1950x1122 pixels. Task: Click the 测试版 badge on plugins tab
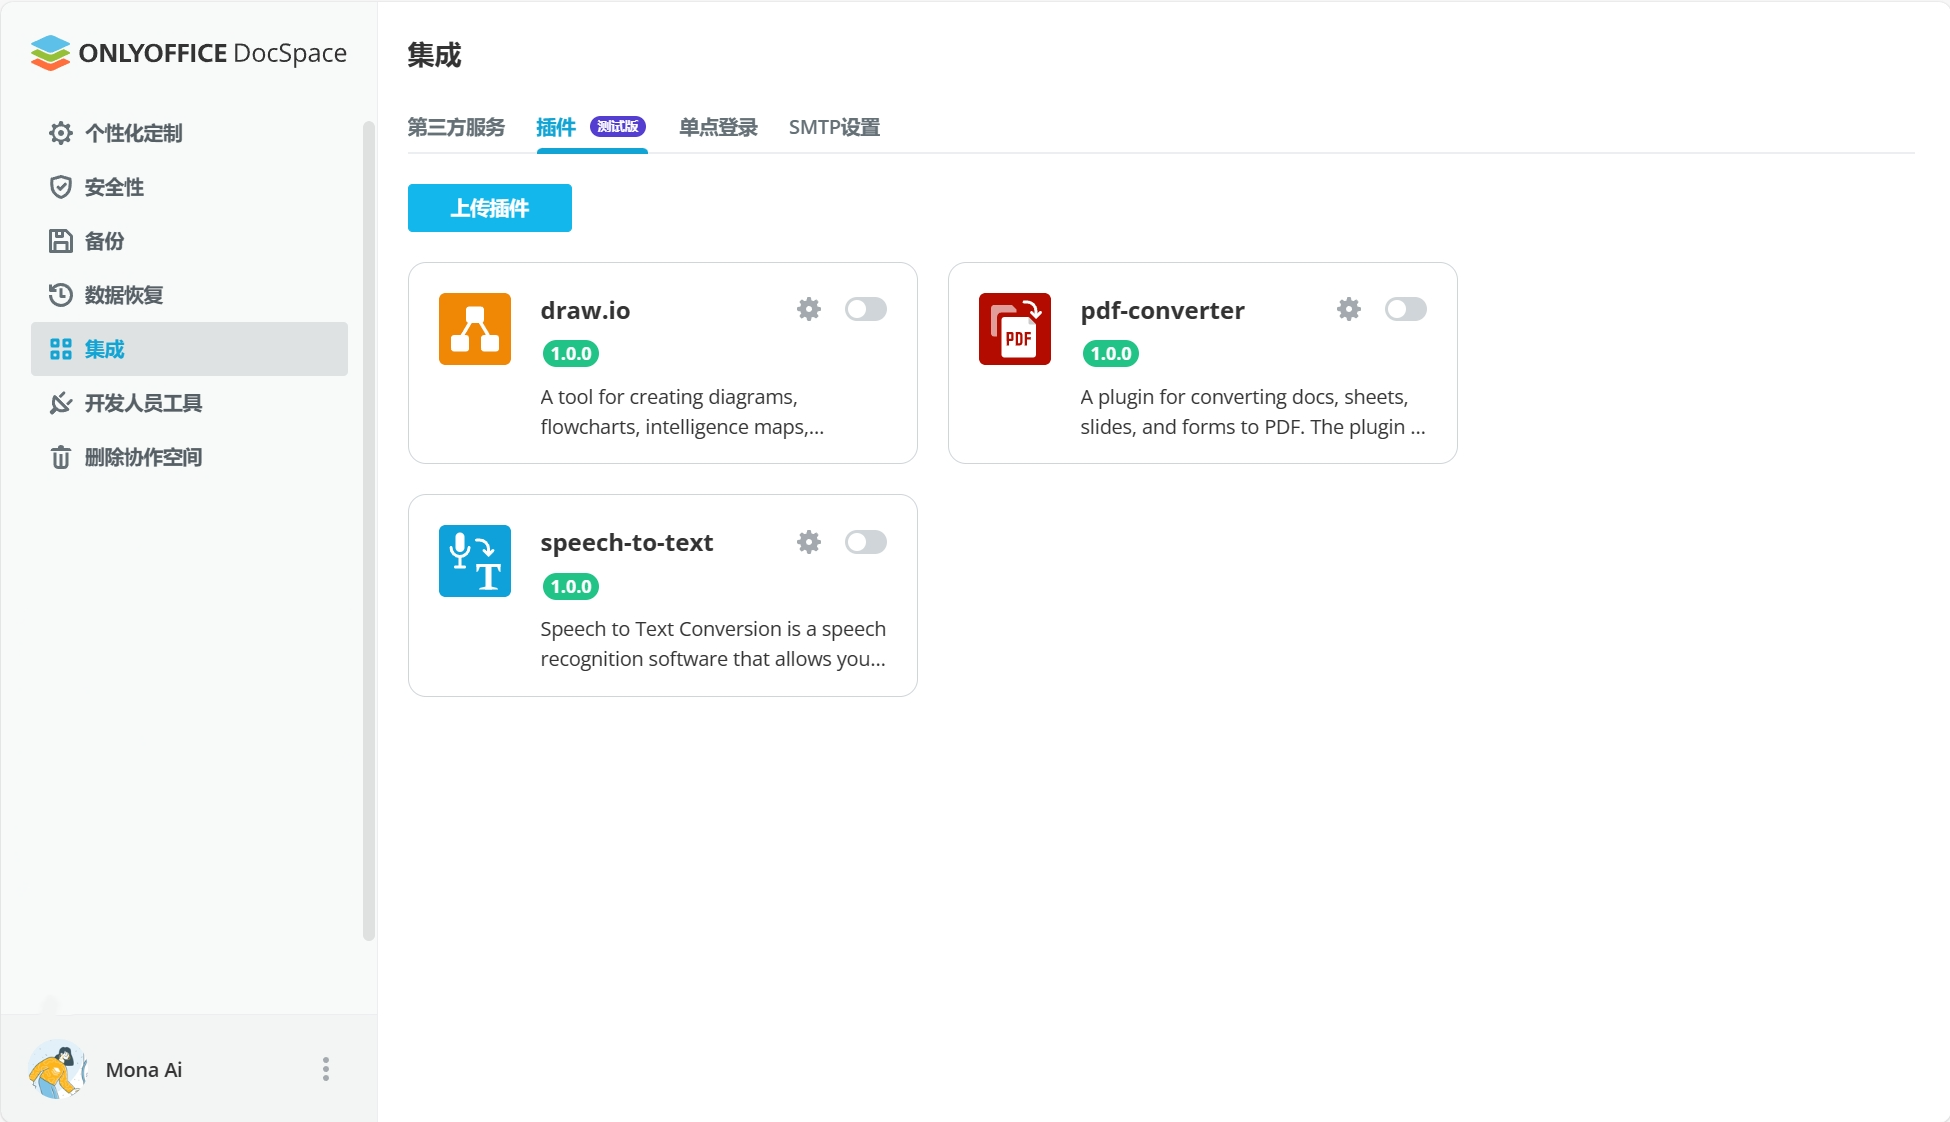(618, 126)
